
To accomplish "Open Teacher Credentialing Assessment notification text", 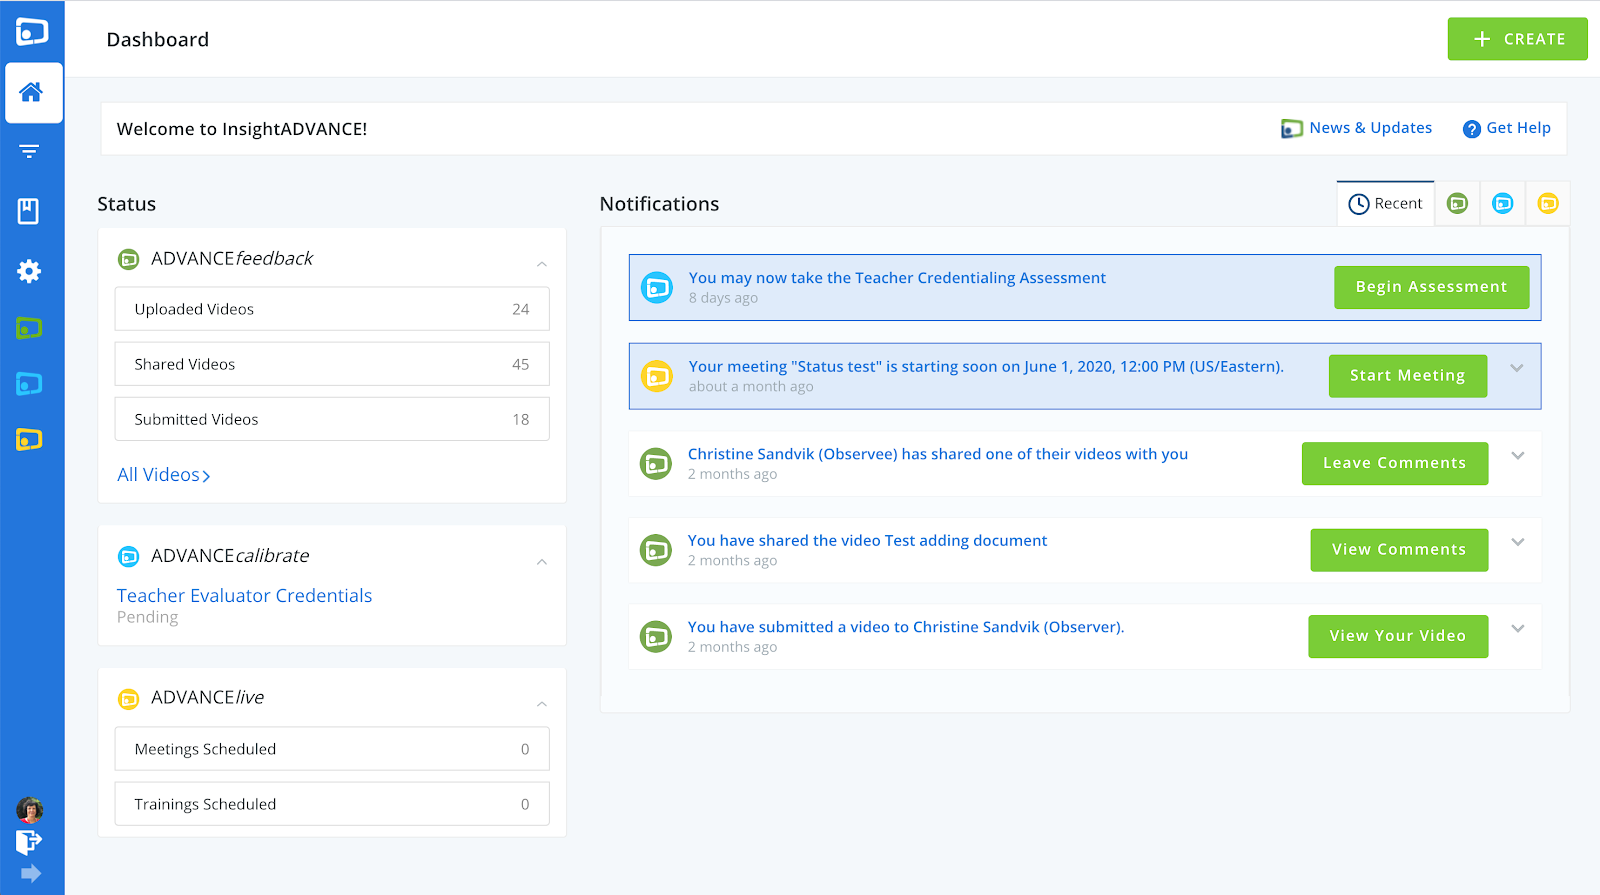I will tap(897, 278).
